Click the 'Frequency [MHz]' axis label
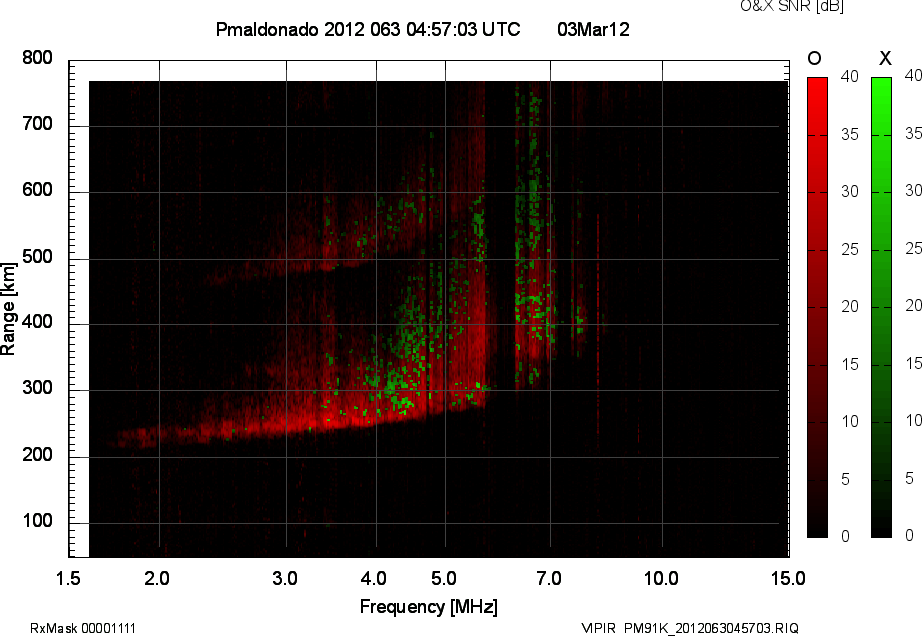 coord(429,607)
